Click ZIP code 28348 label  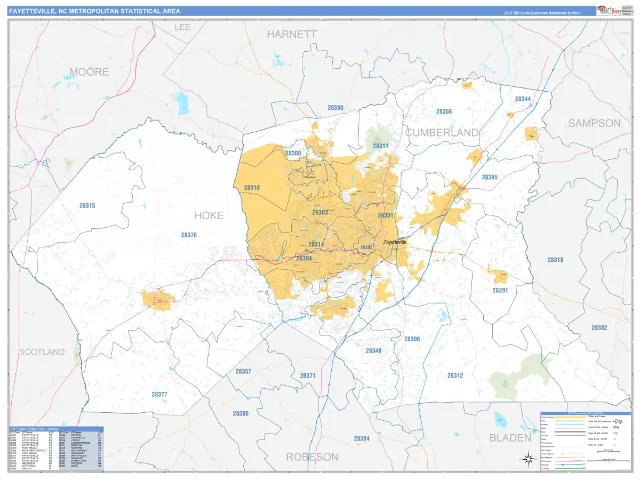(373, 351)
